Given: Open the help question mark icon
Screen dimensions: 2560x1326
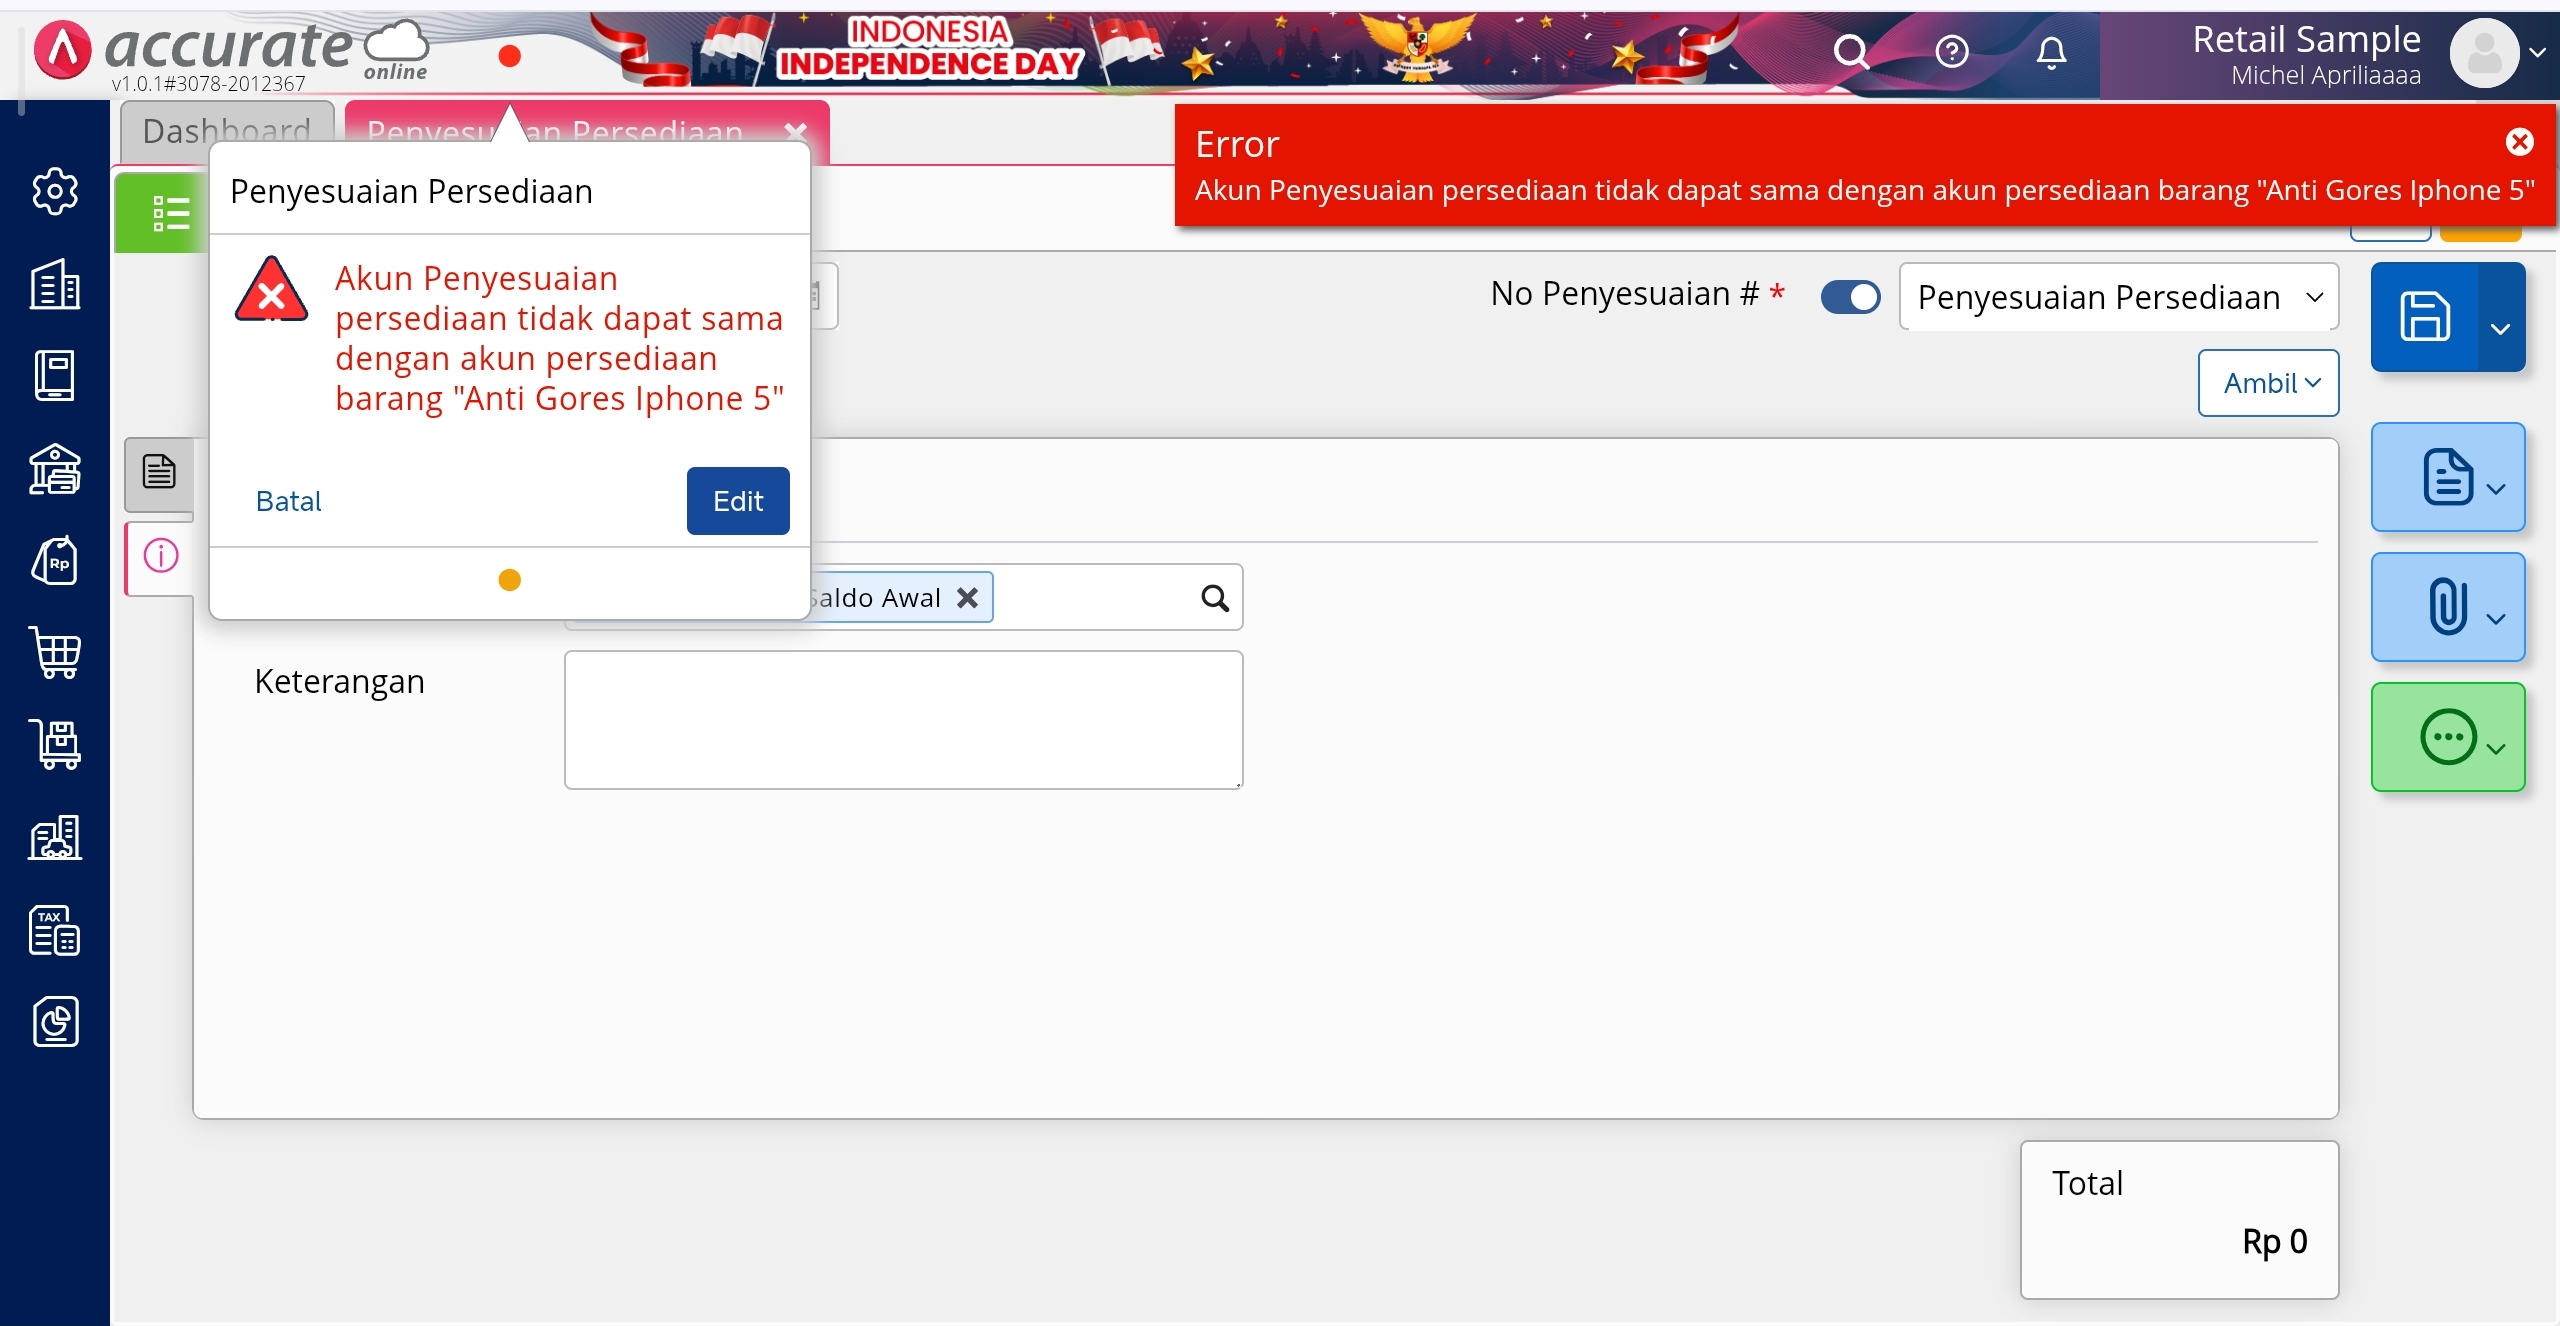Looking at the screenshot, I should [1951, 52].
